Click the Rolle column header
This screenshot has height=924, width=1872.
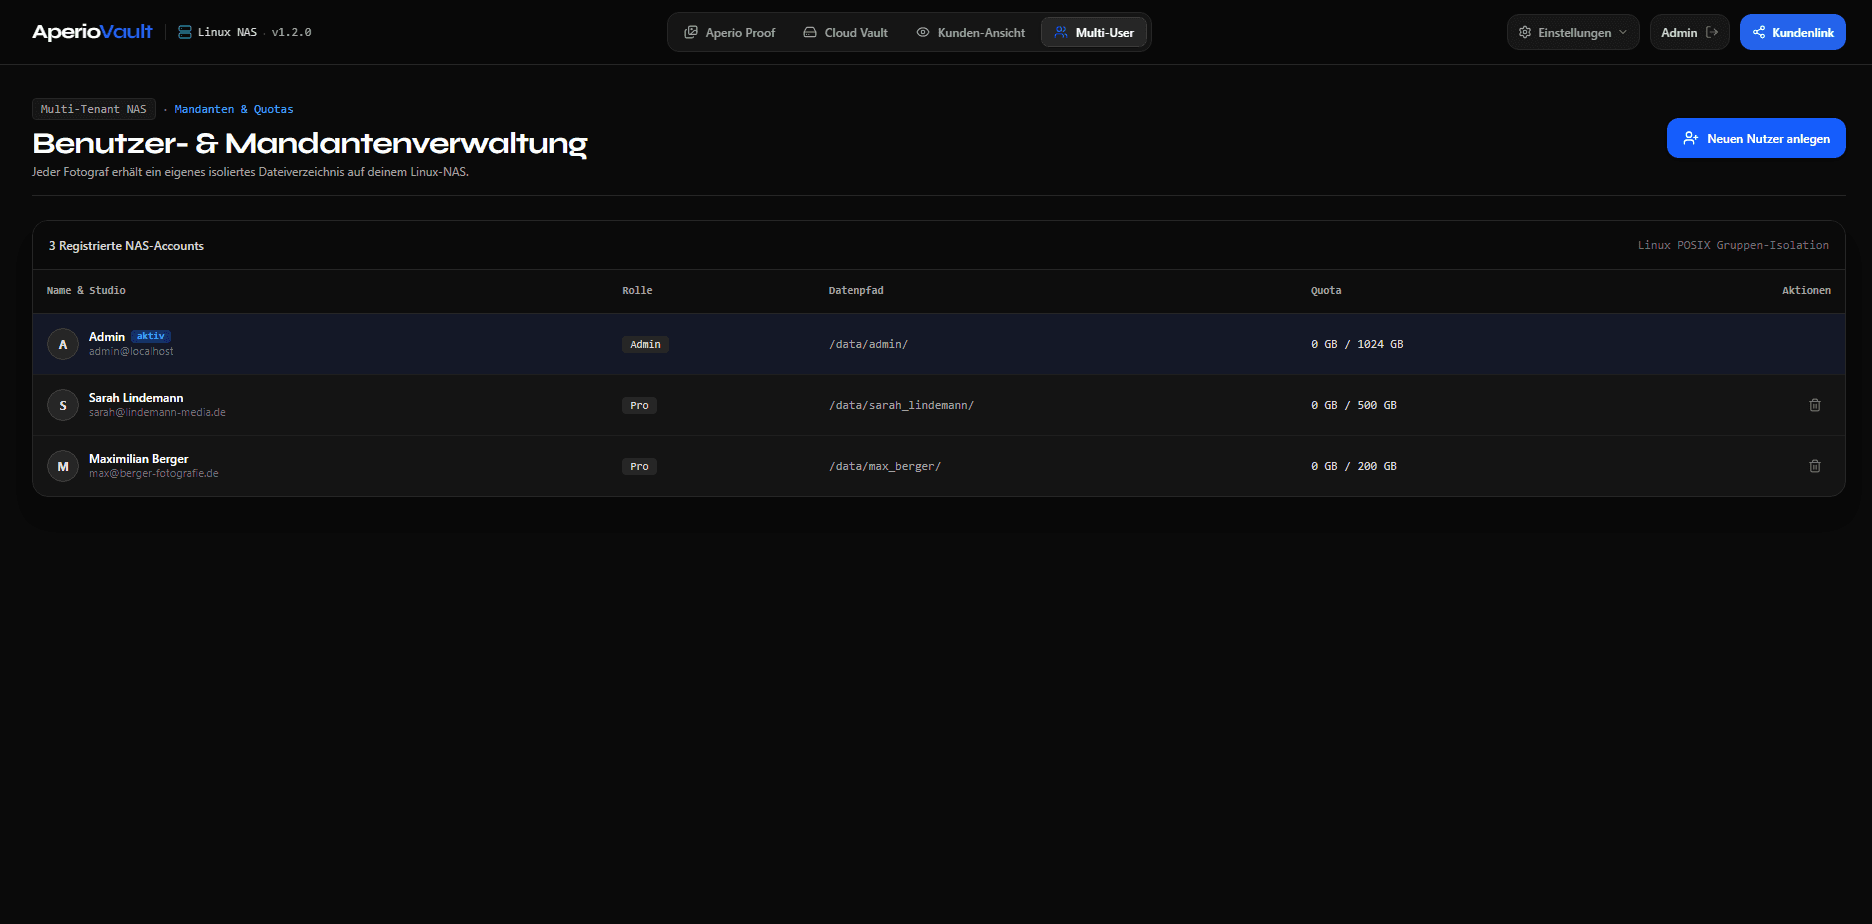click(637, 290)
